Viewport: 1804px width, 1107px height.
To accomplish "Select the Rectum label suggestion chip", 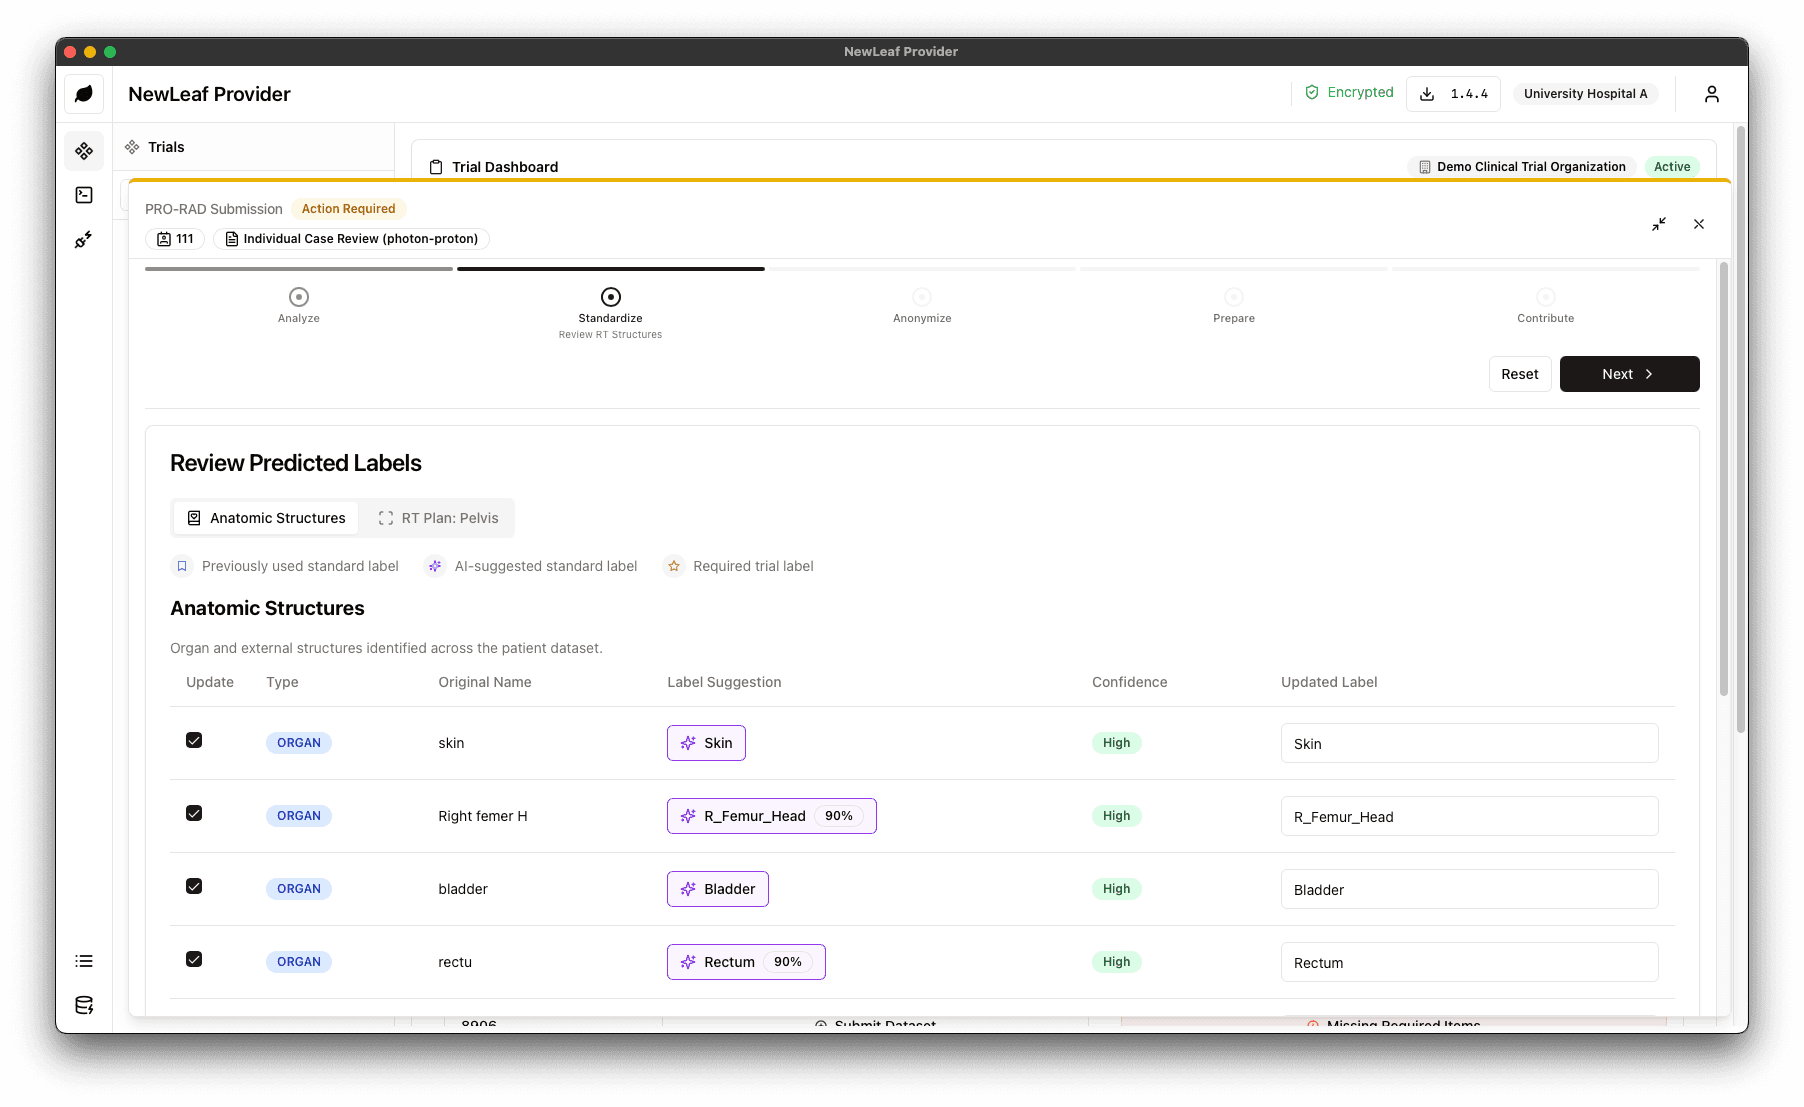I will [x=746, y=962].
